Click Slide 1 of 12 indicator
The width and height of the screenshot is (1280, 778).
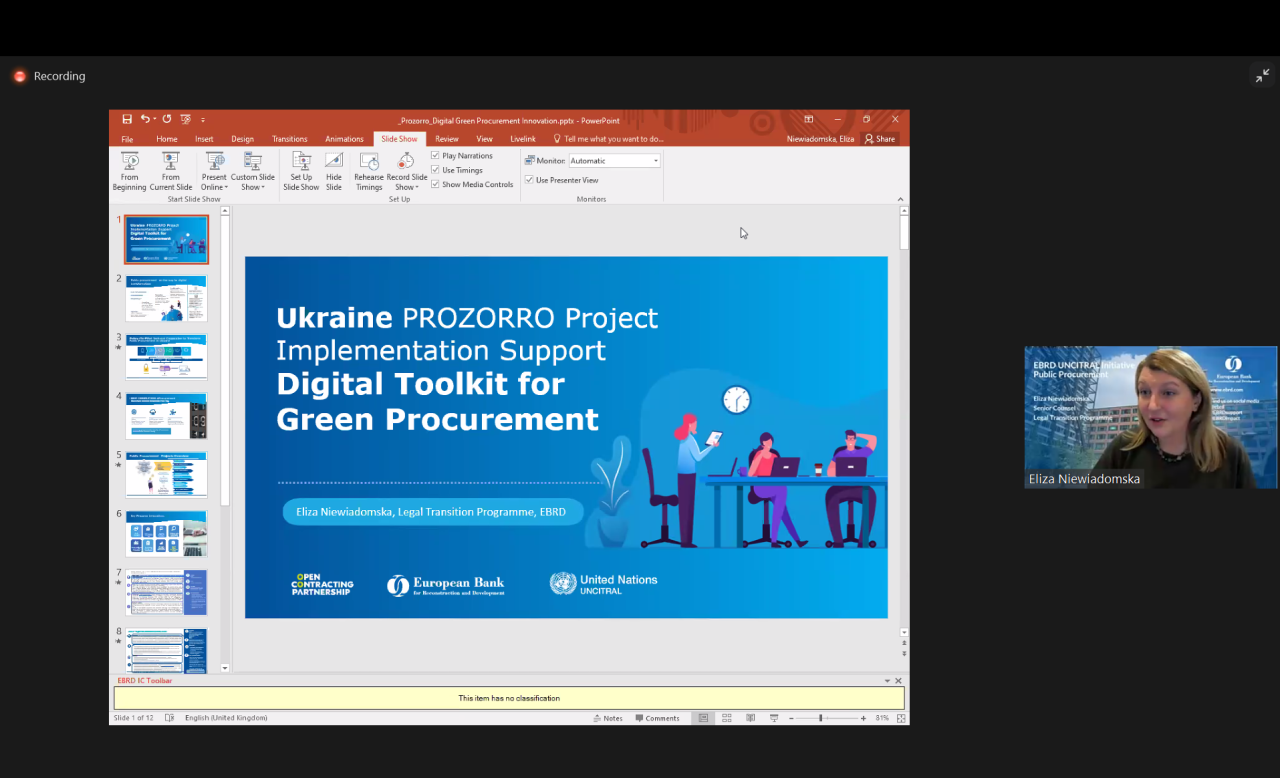pos(135,718)
